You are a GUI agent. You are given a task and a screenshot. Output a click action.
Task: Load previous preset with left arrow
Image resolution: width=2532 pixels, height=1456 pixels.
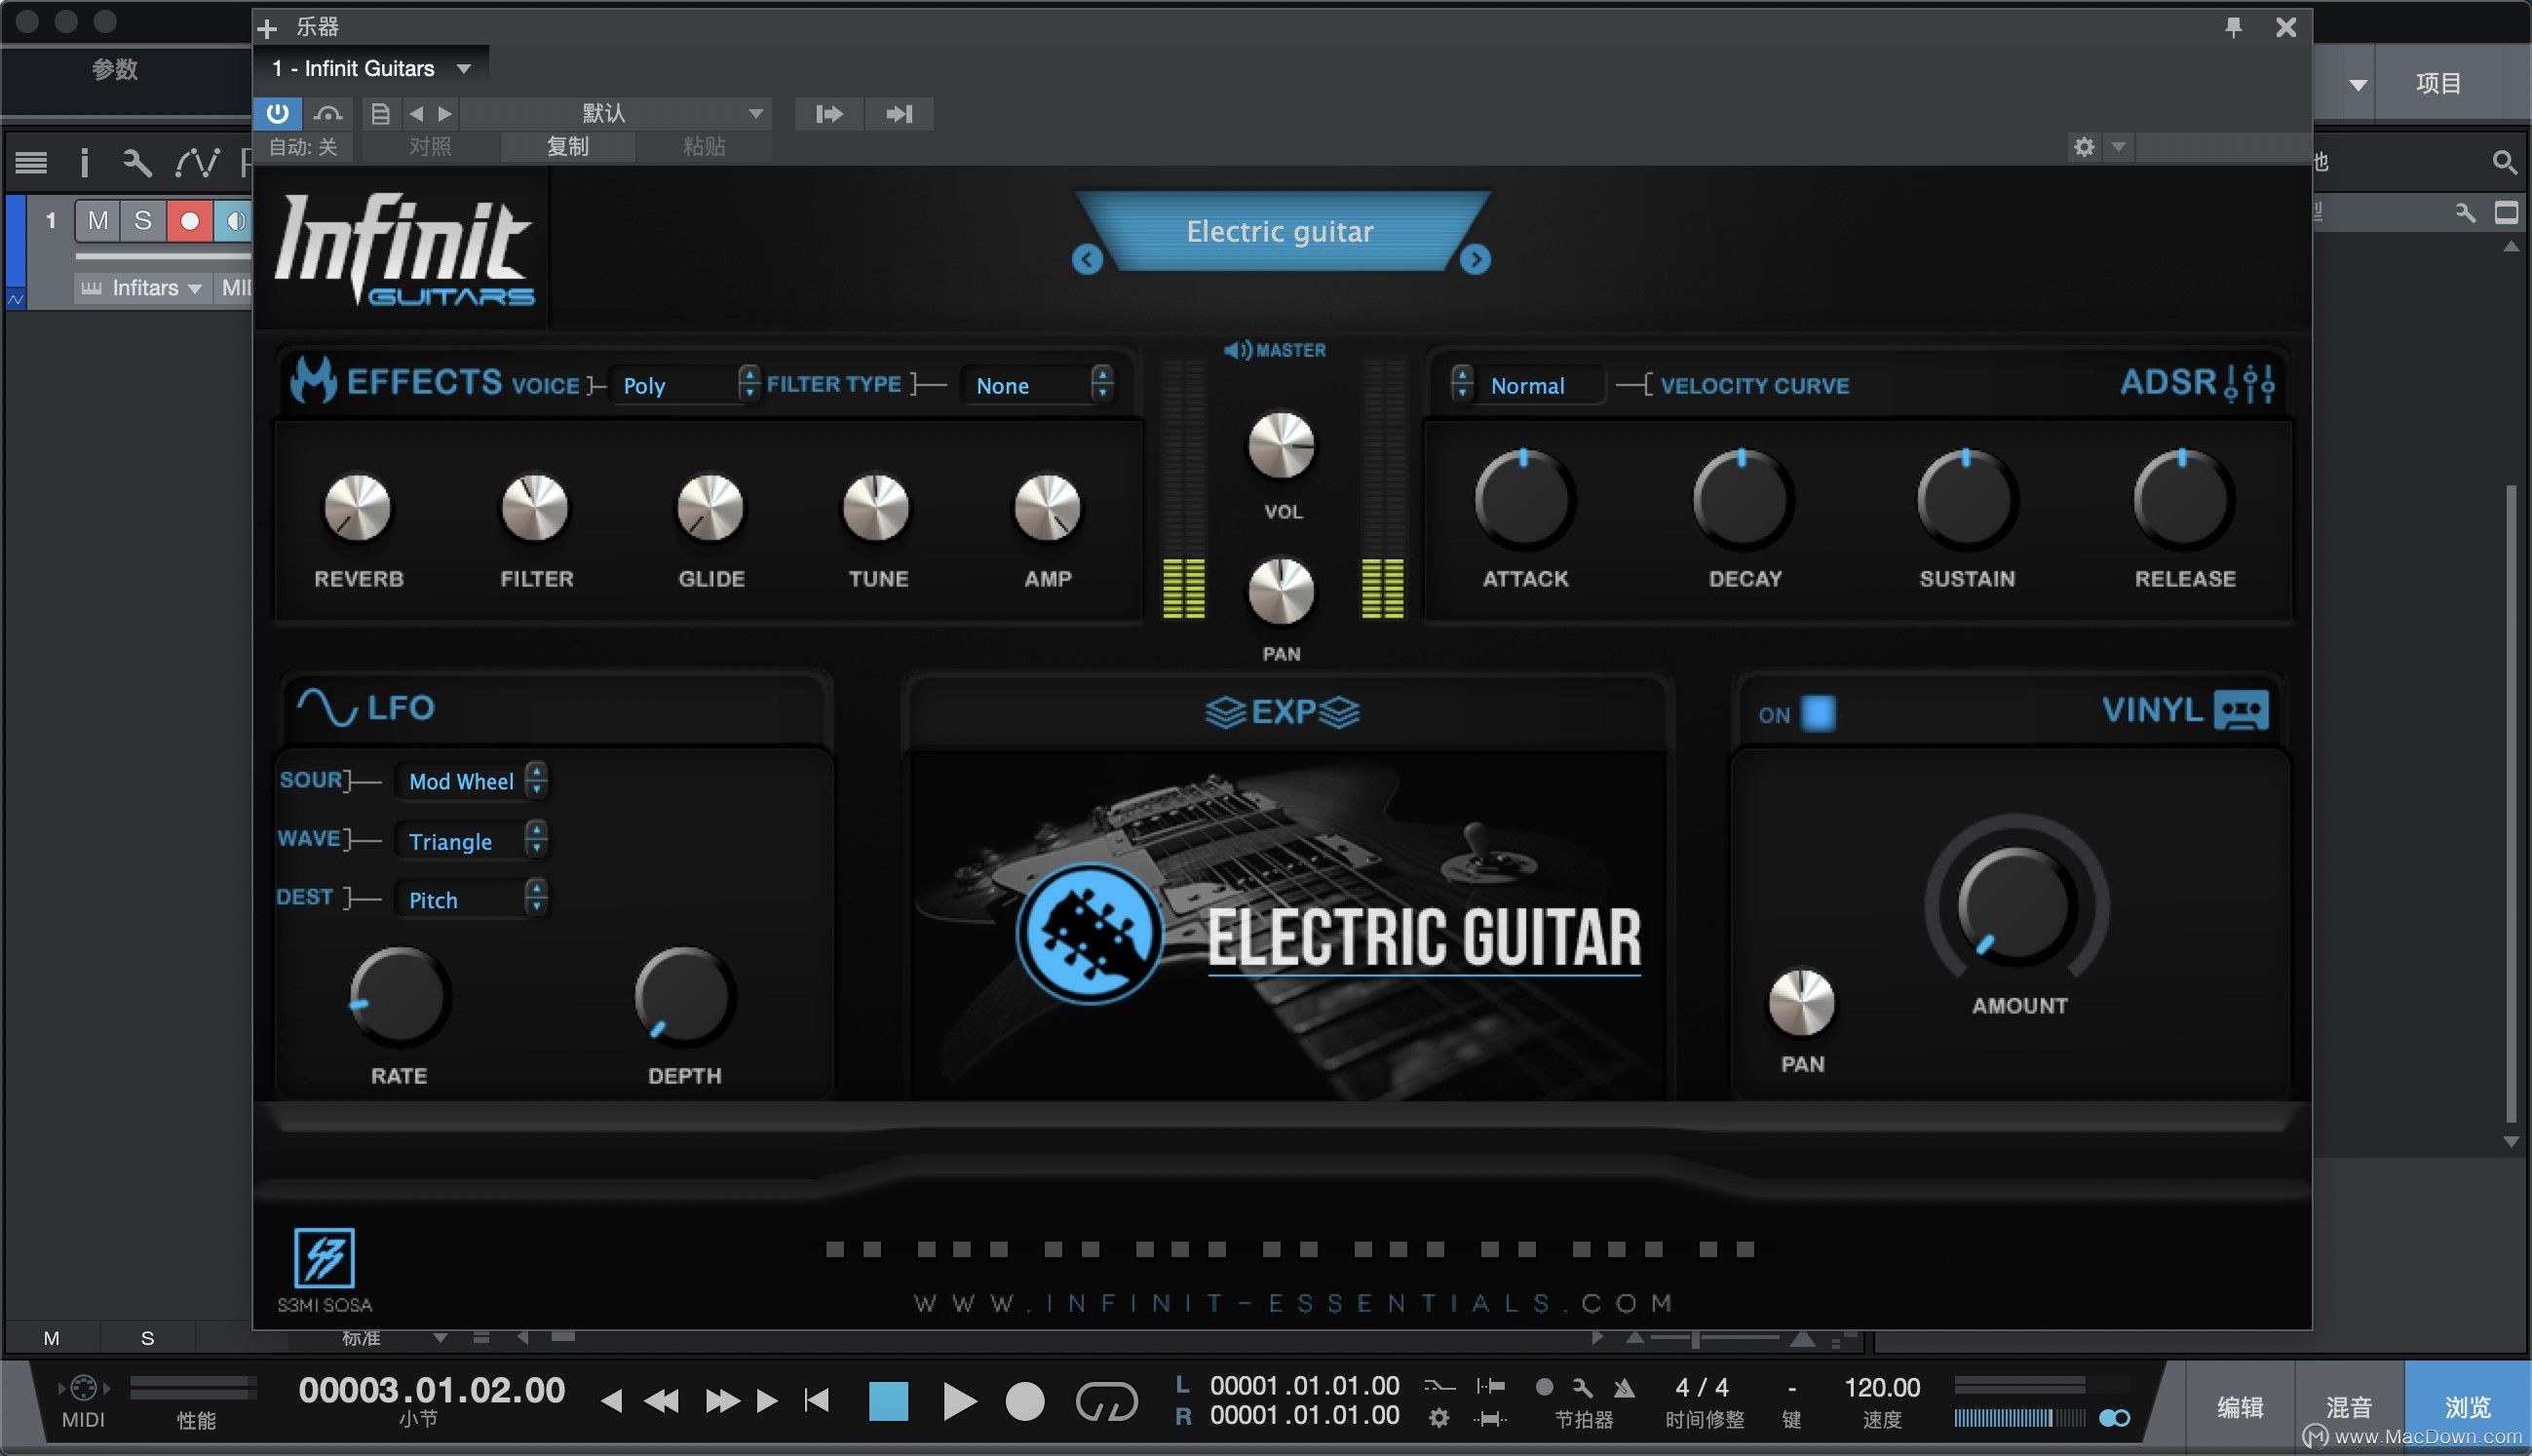point(417,113)
